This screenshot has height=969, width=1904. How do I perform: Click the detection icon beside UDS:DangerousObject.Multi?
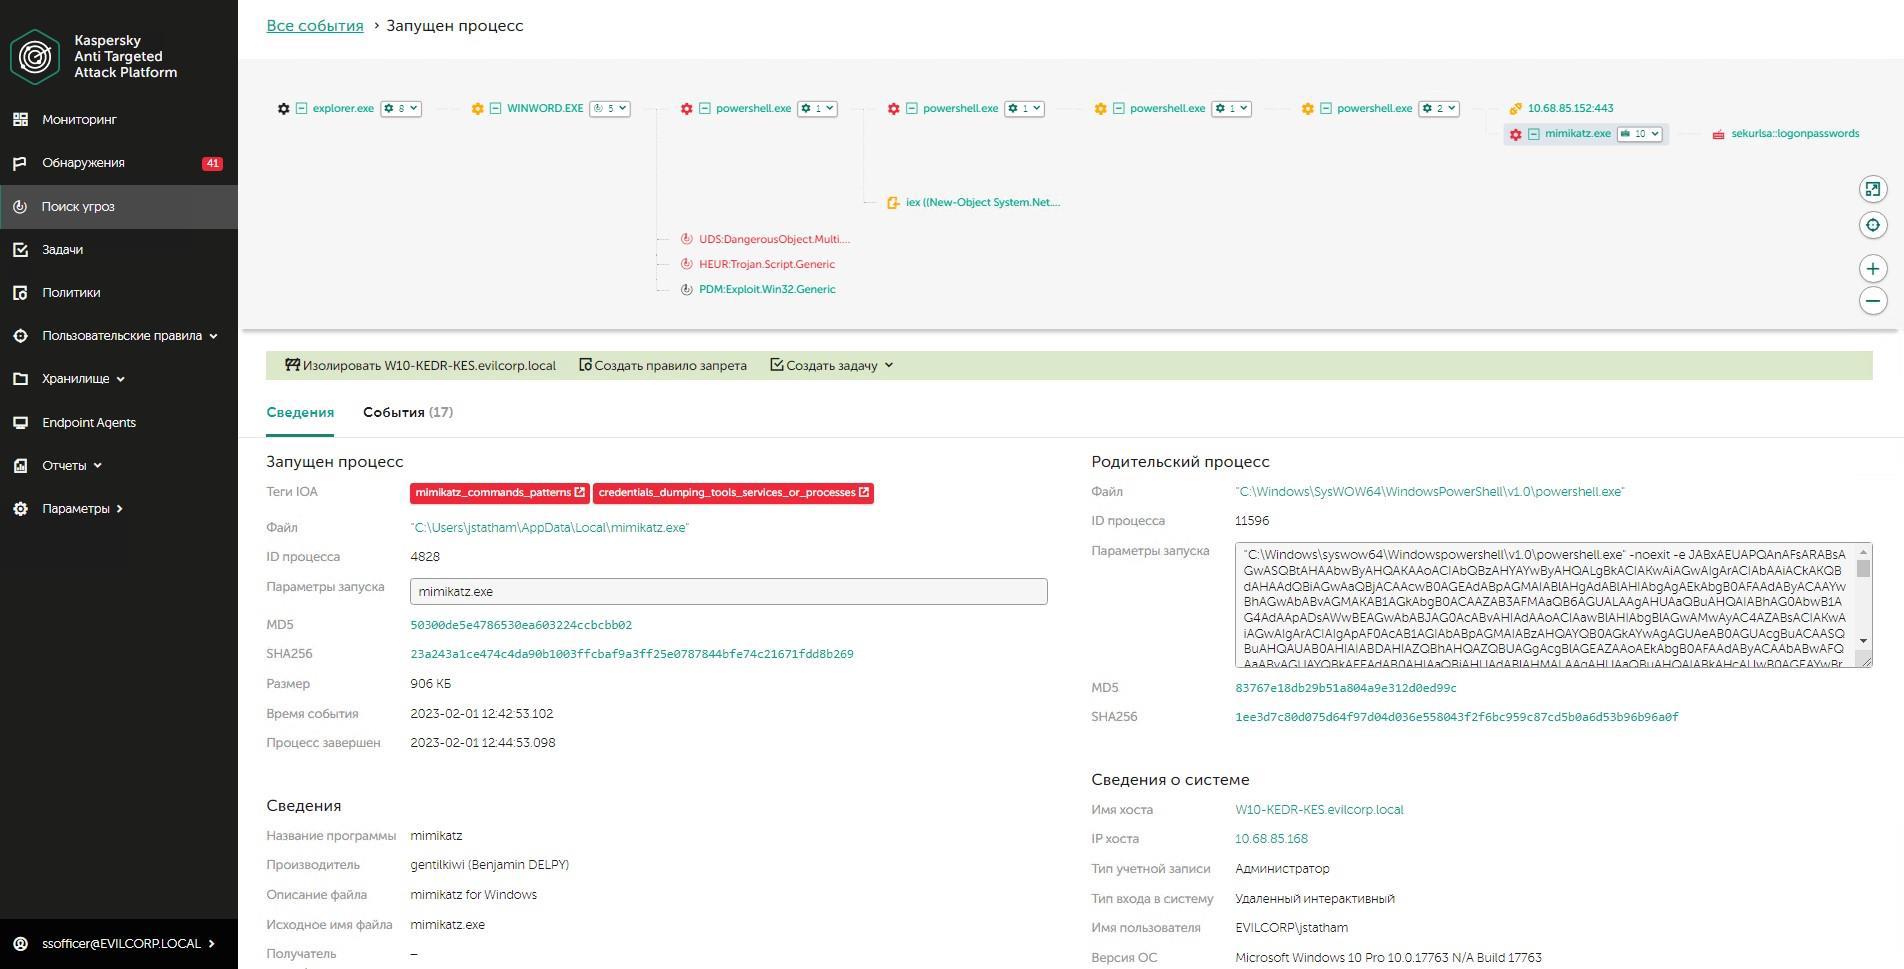click(686, 240)
